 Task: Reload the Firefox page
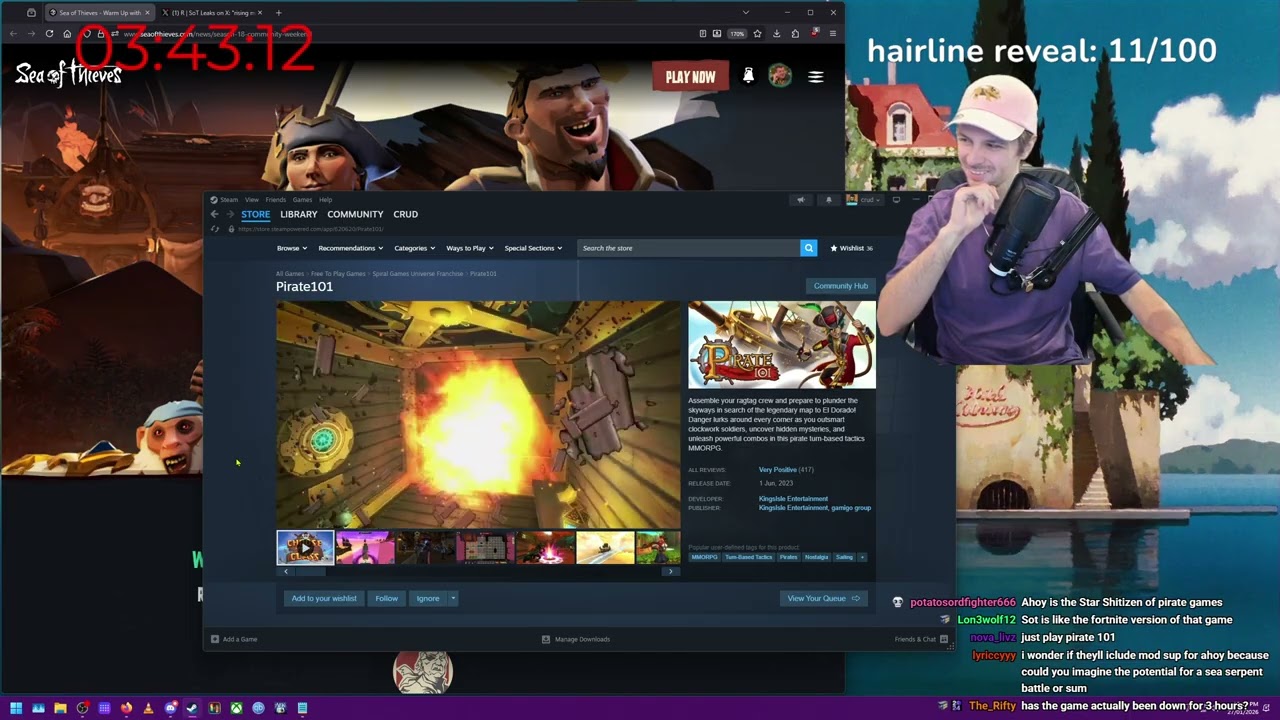[49, 33]
